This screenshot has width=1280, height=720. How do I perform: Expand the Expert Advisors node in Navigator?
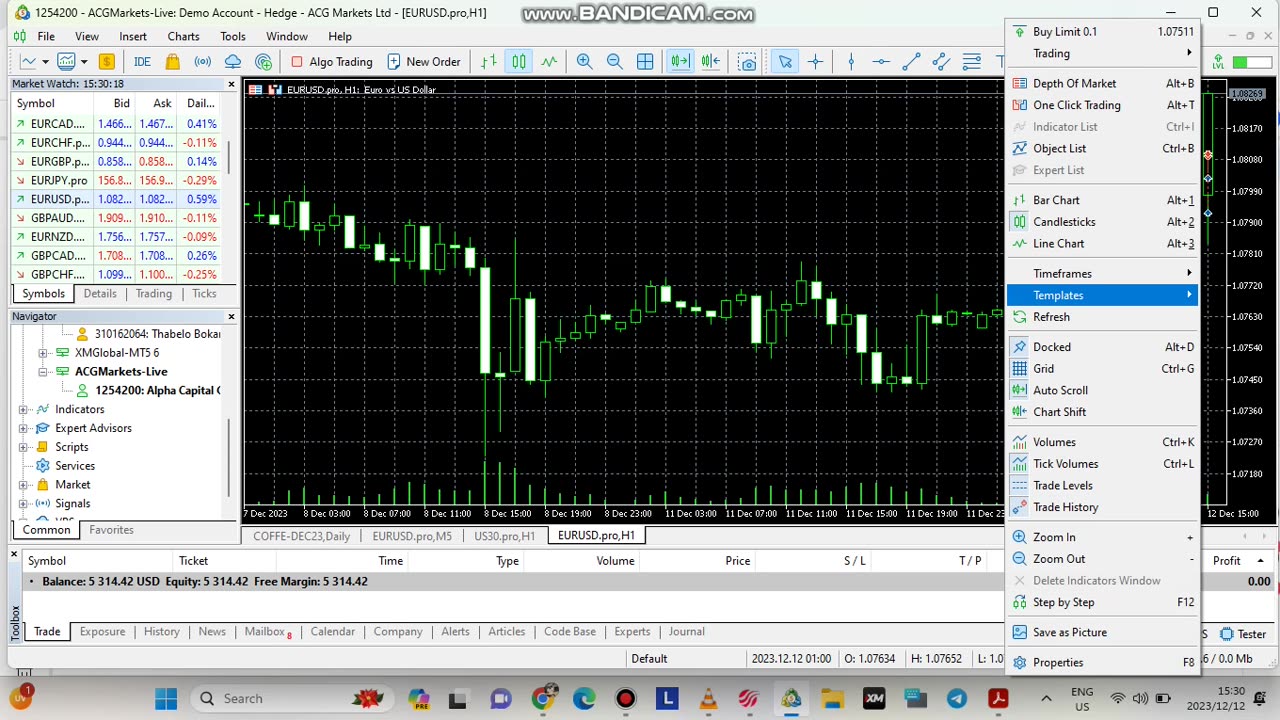[23, 429]
